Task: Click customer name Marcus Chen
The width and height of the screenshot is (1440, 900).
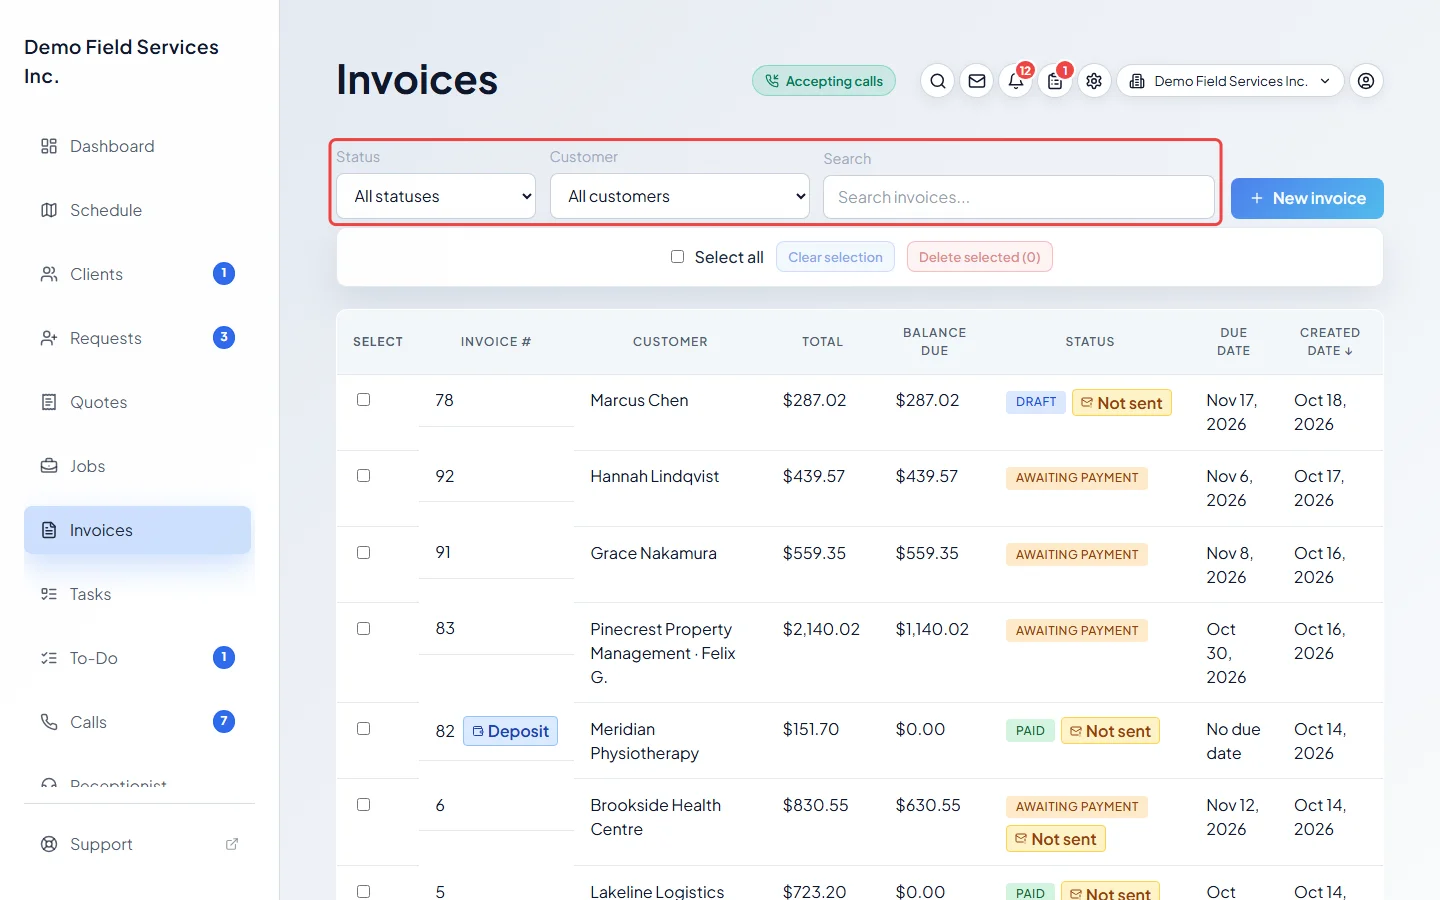Action: [639, 400]
